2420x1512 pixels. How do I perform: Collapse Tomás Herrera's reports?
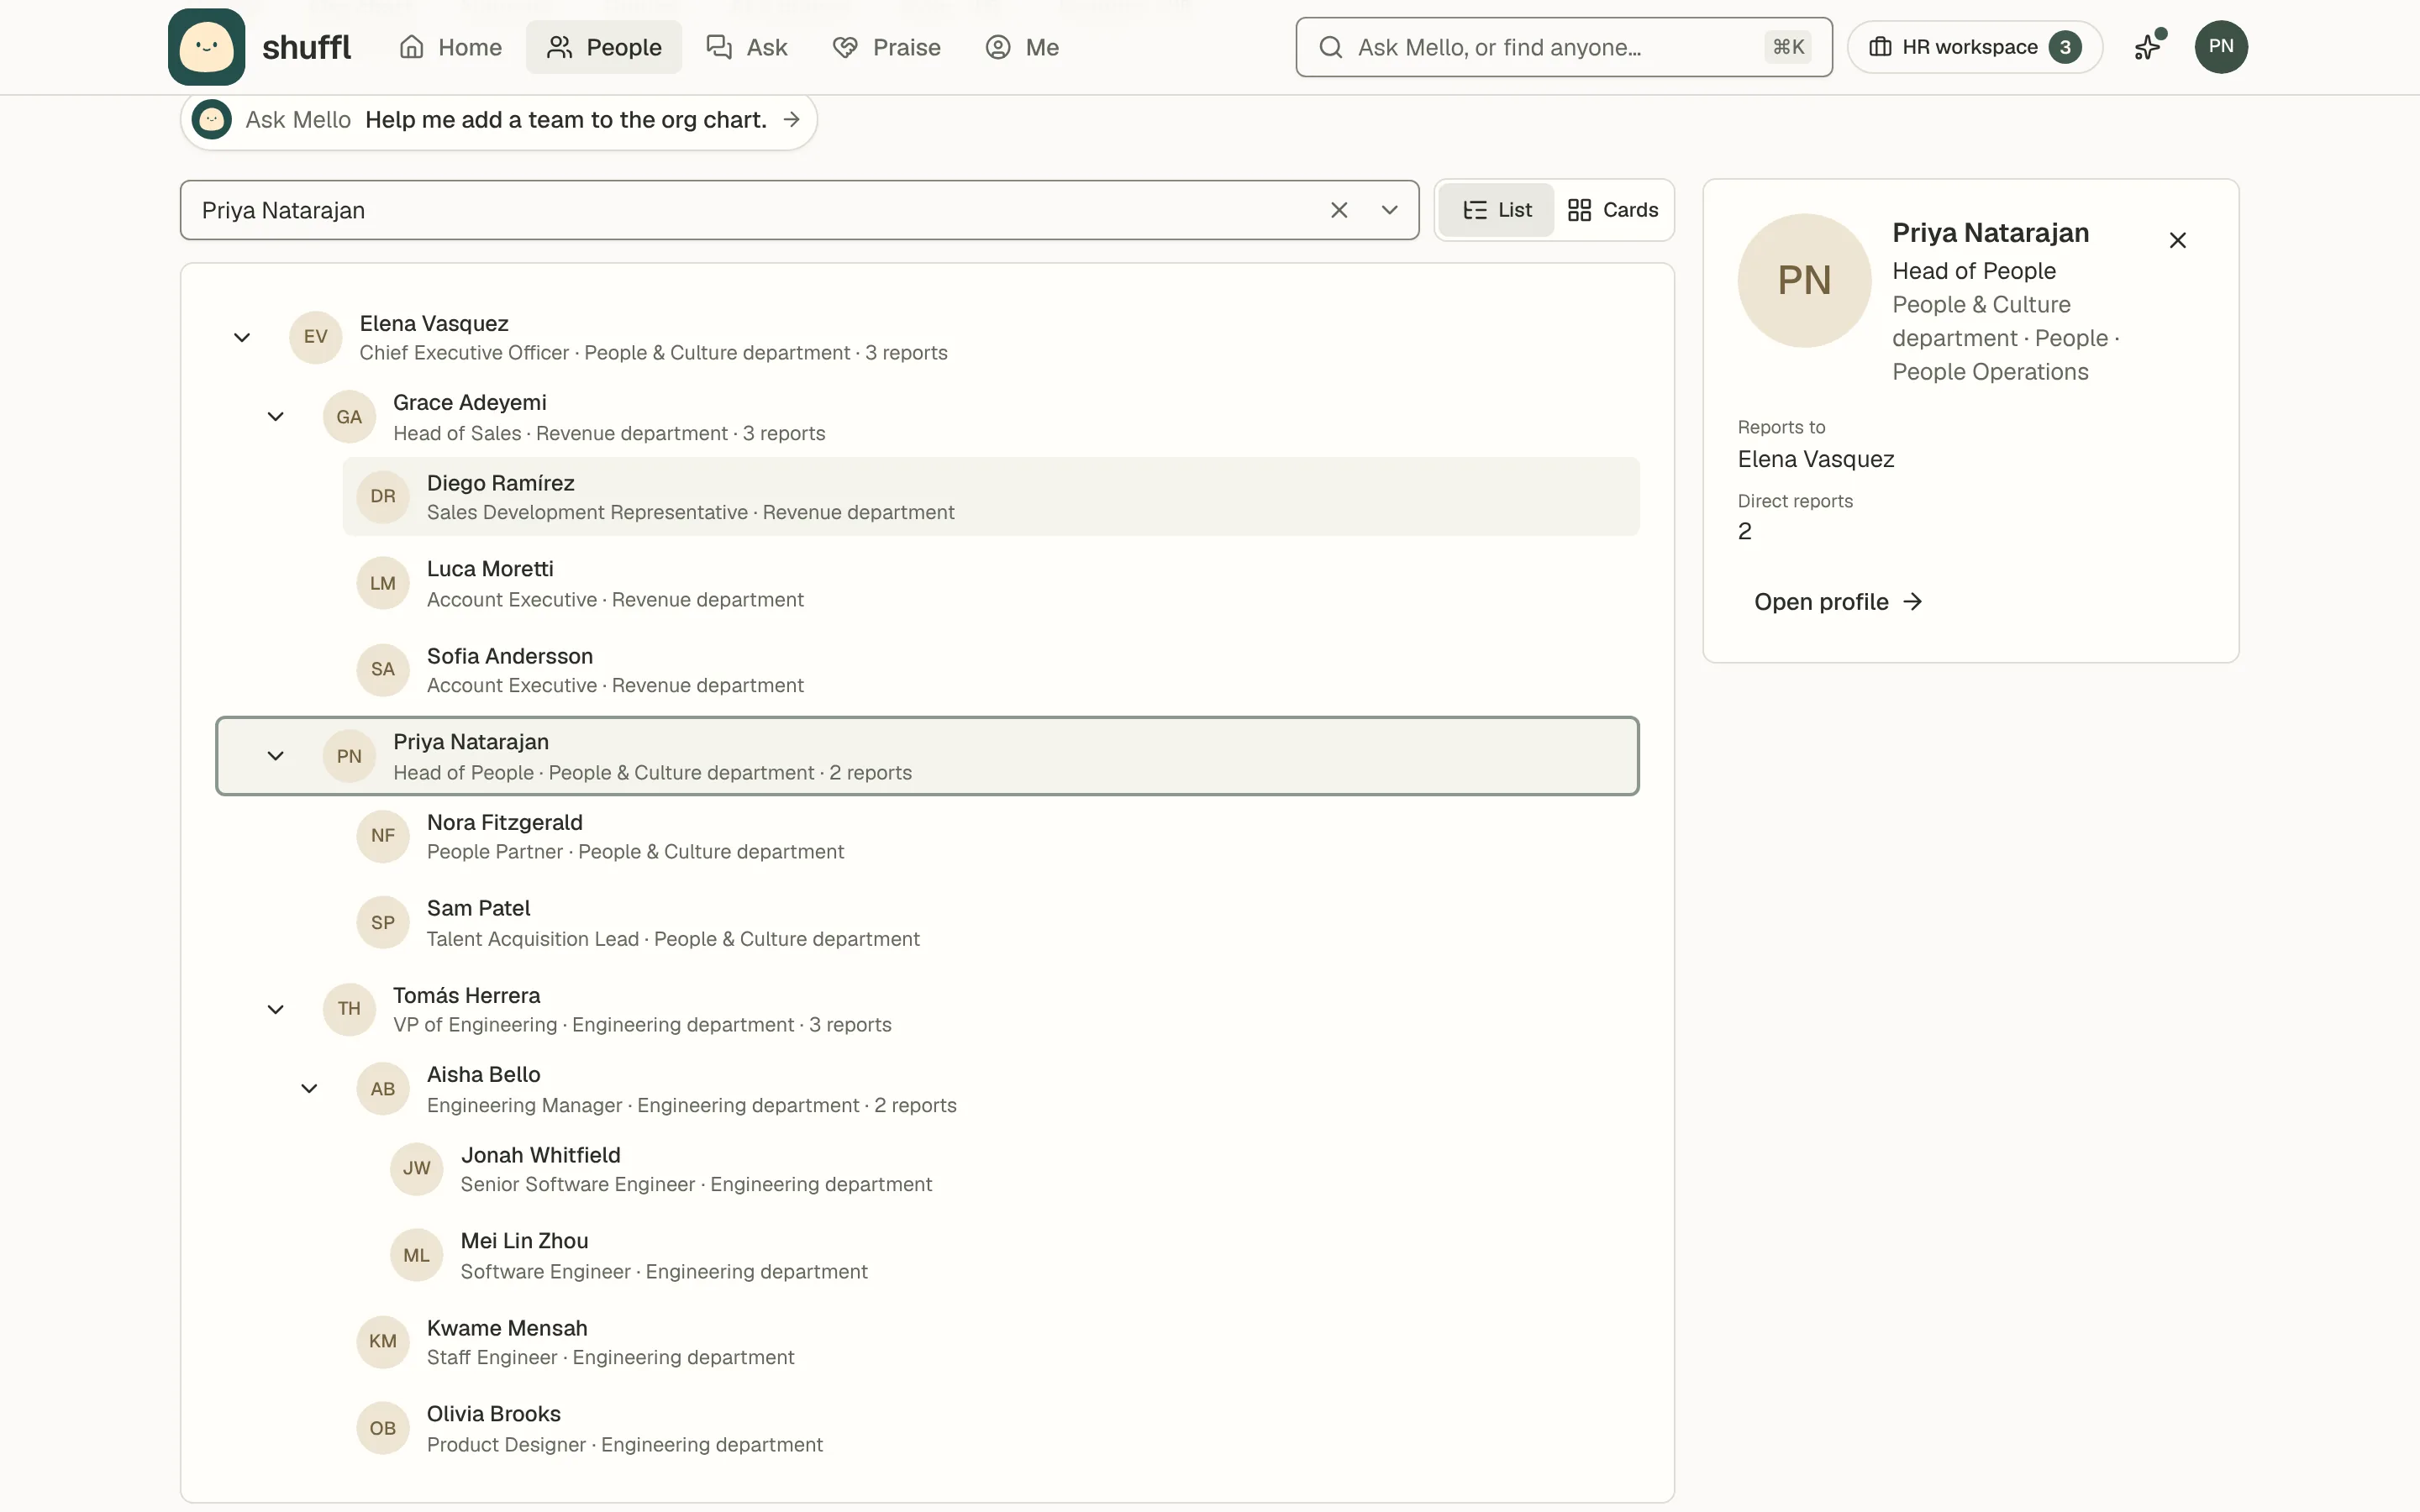(276, 1009)
